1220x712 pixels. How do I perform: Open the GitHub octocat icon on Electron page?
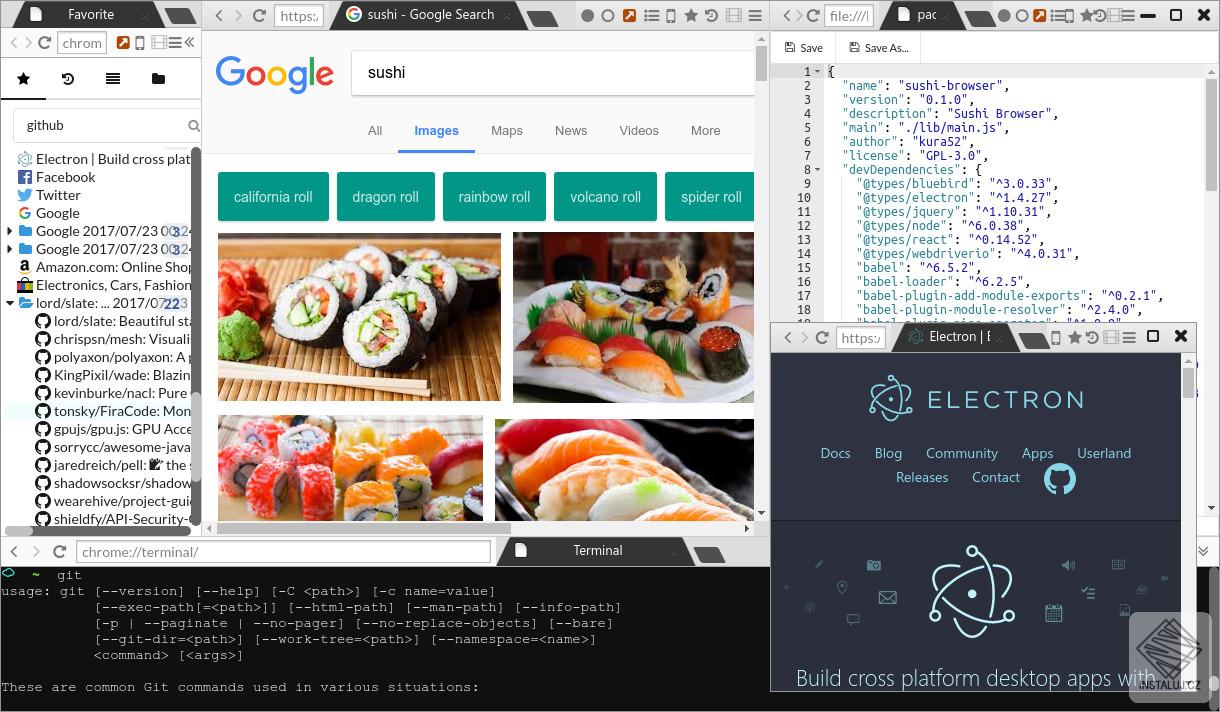(1060, 479)
